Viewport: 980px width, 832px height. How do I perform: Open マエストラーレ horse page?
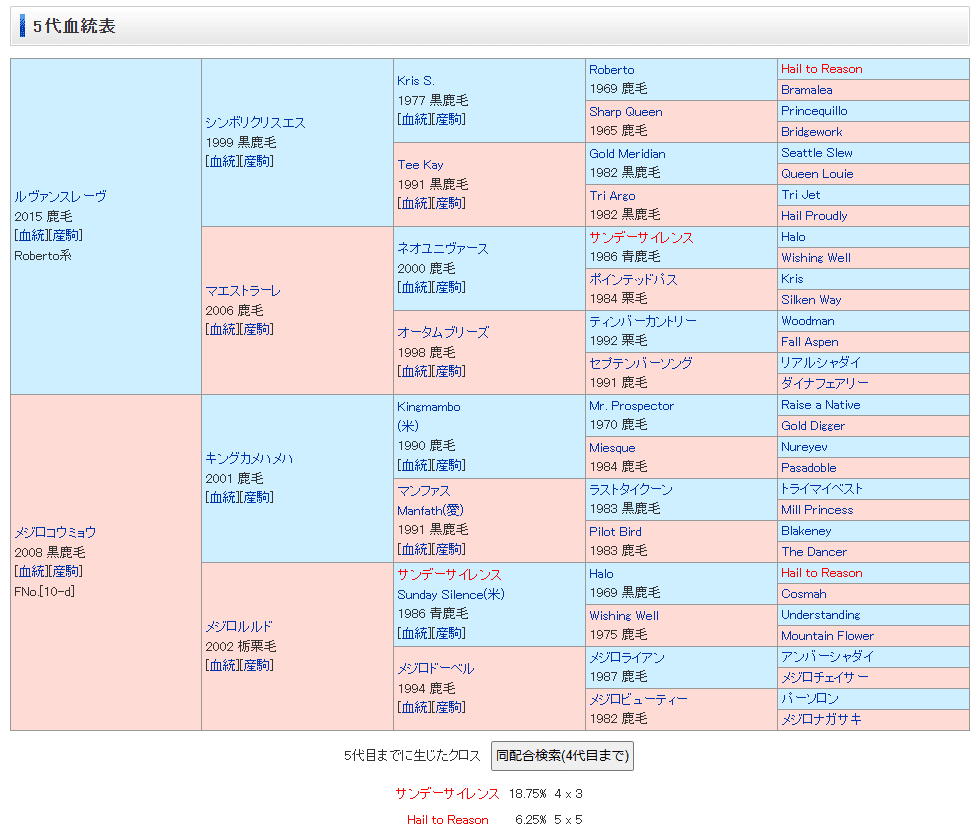(x=243, y=291)
